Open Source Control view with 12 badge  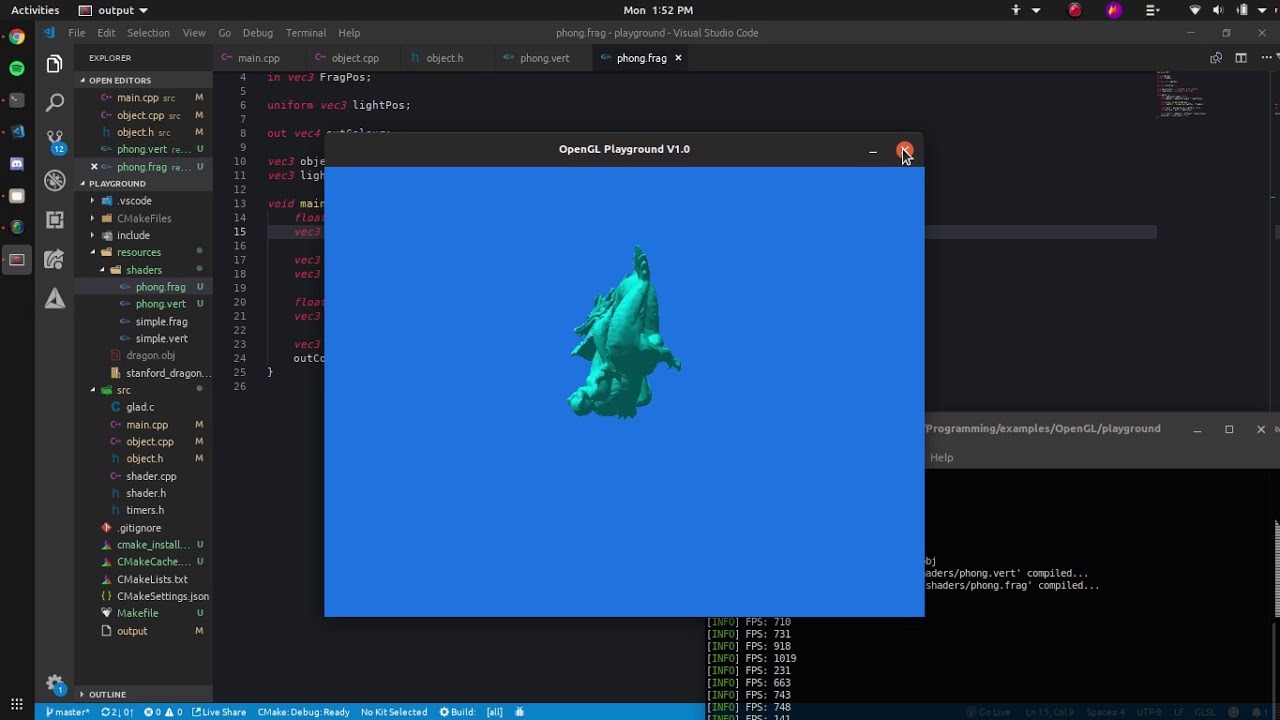pyautogui.click(x=55, y=141)
